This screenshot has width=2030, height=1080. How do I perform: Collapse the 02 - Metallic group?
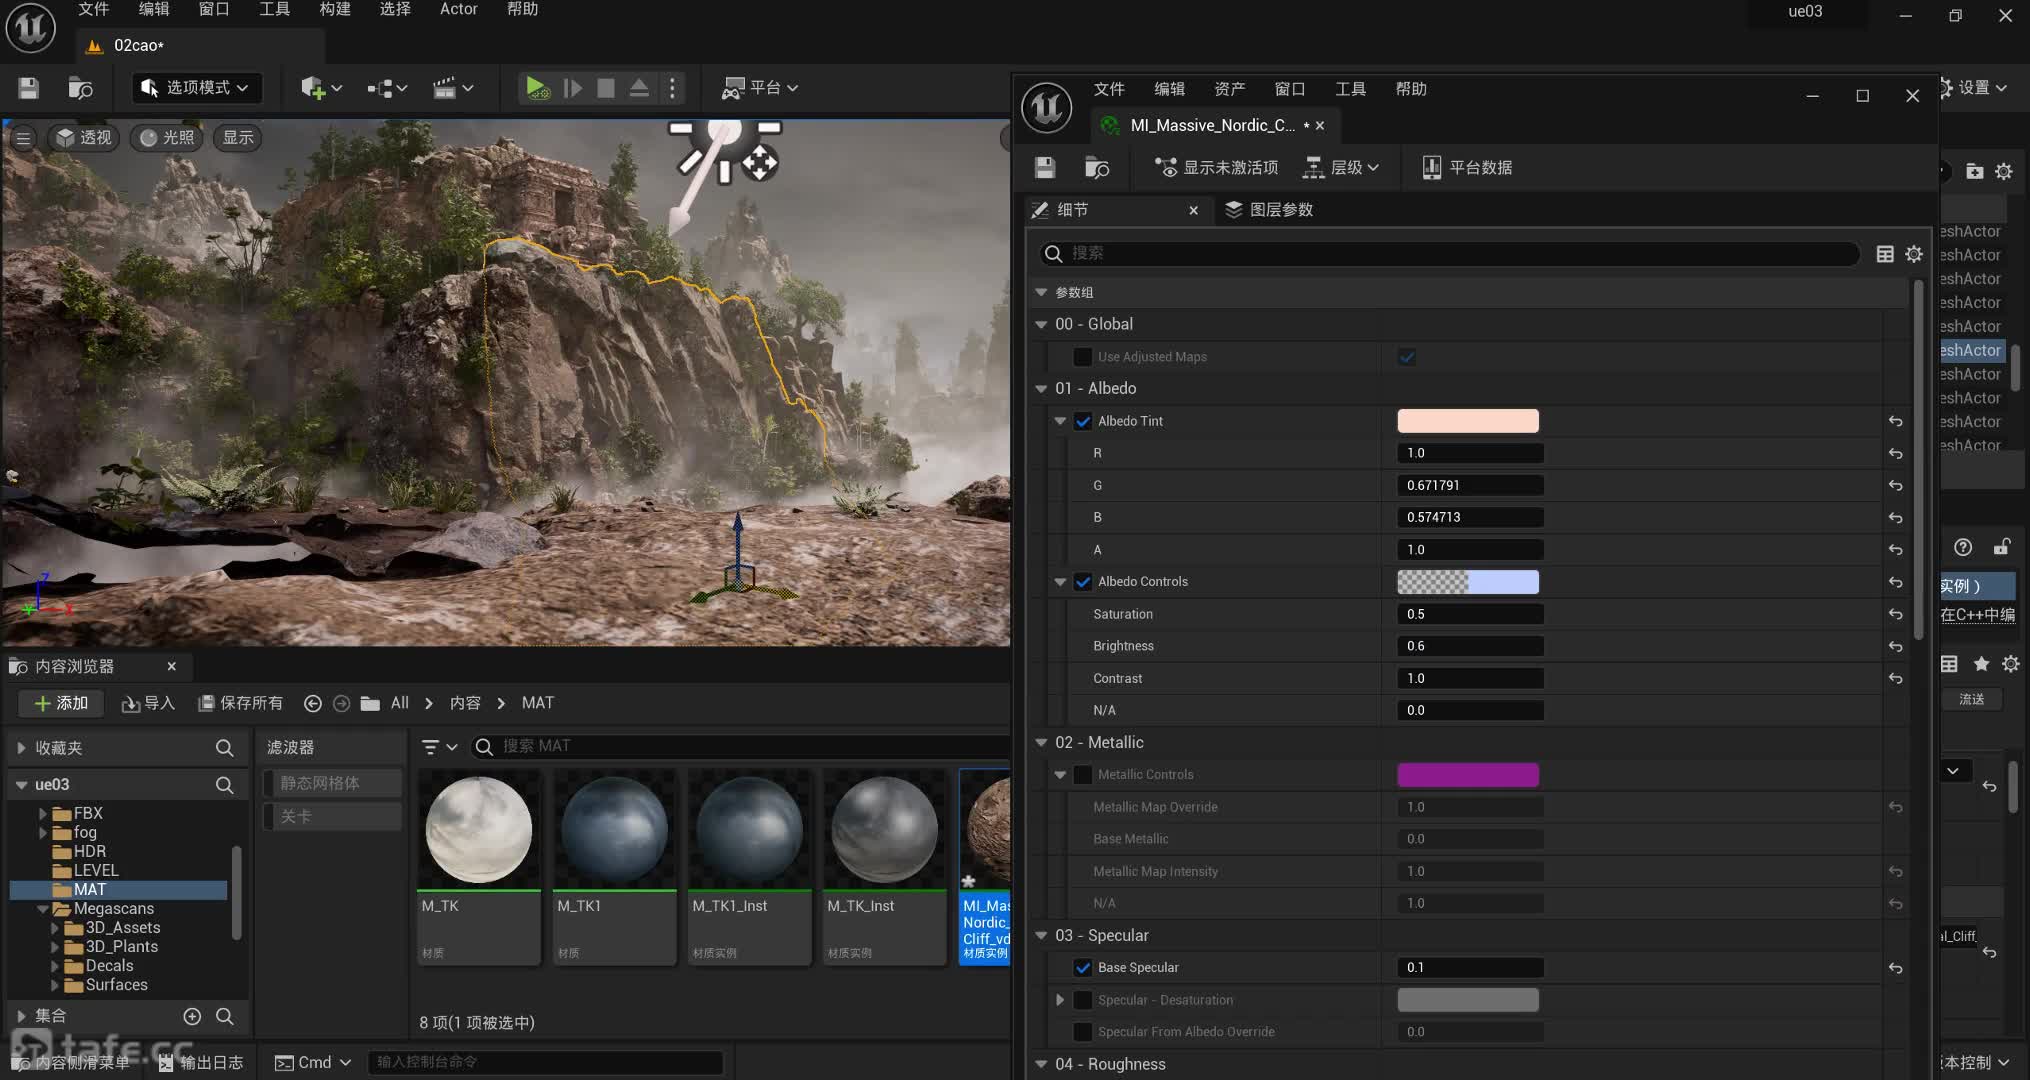coord(1041,743)
